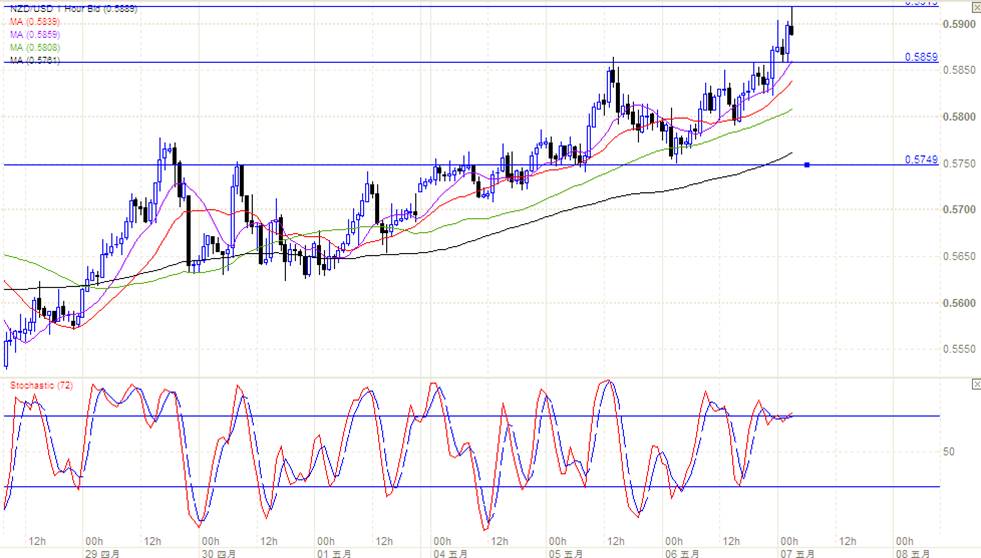Image resolution: width=981 pixels, height=558 pixels.
Task: Click the blue 0.5749 horizontal line label
Action: pos(922,160)
